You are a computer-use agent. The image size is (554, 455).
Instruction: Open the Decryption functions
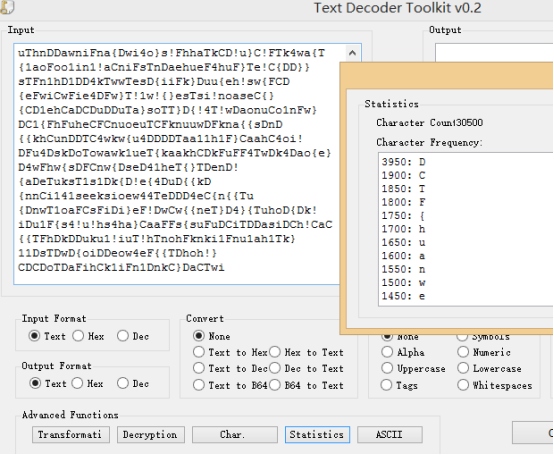(151, 435)
